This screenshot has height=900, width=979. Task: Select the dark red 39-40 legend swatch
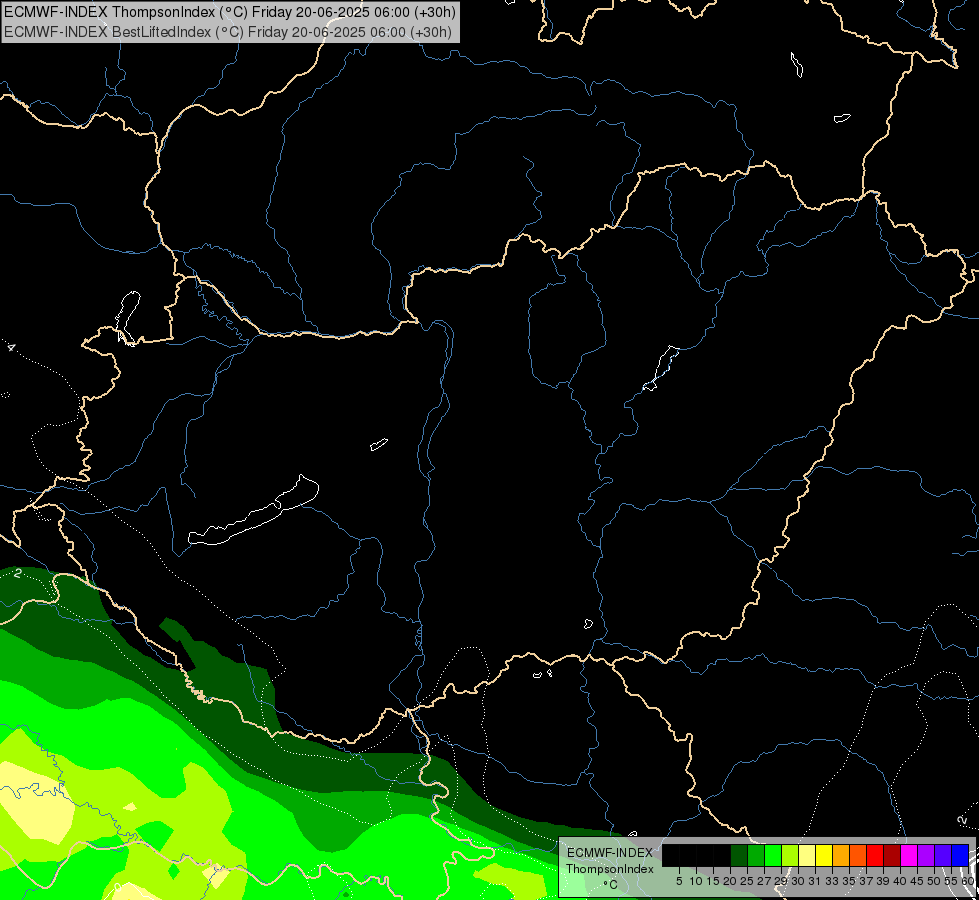tap(892, 855)
